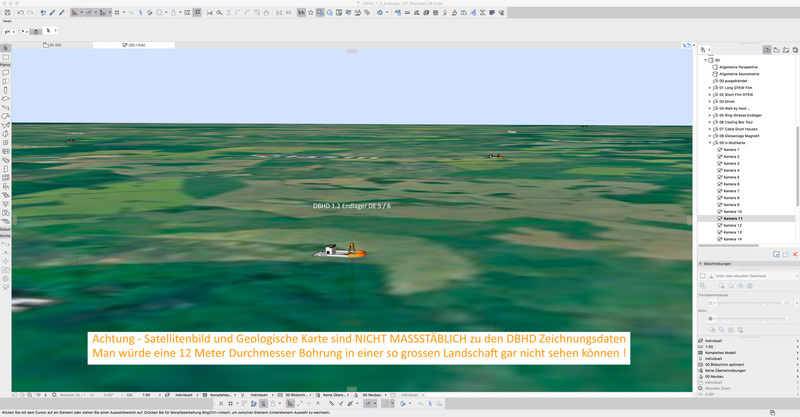
Task: Expand the 06 Cooling Box Tour folder
Action: click(709, 122)
